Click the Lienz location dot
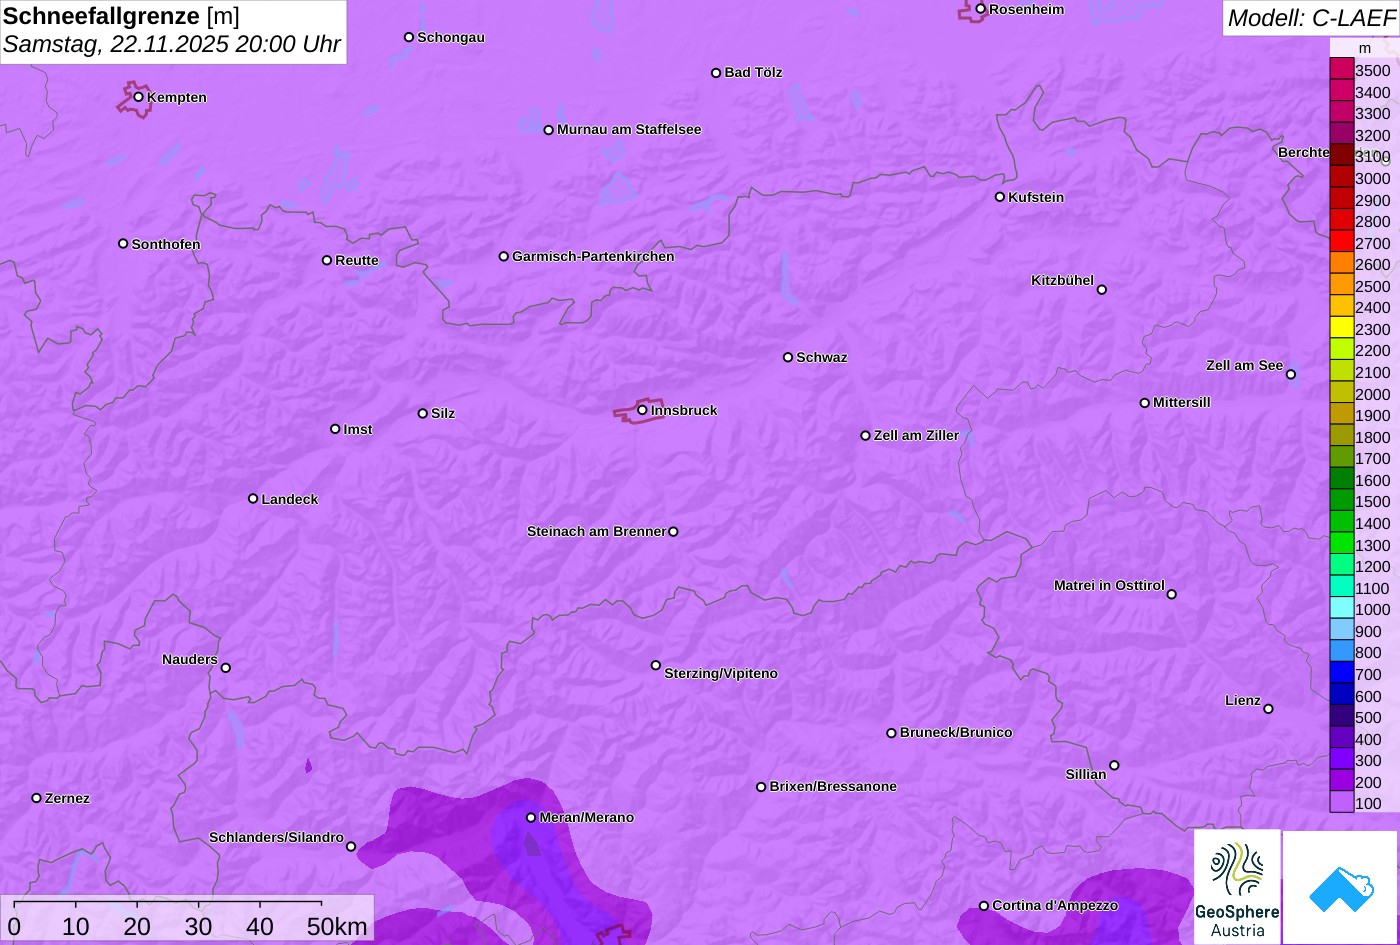The width and height of the screenshot is (1400, 945). [x=1268, y=709]
